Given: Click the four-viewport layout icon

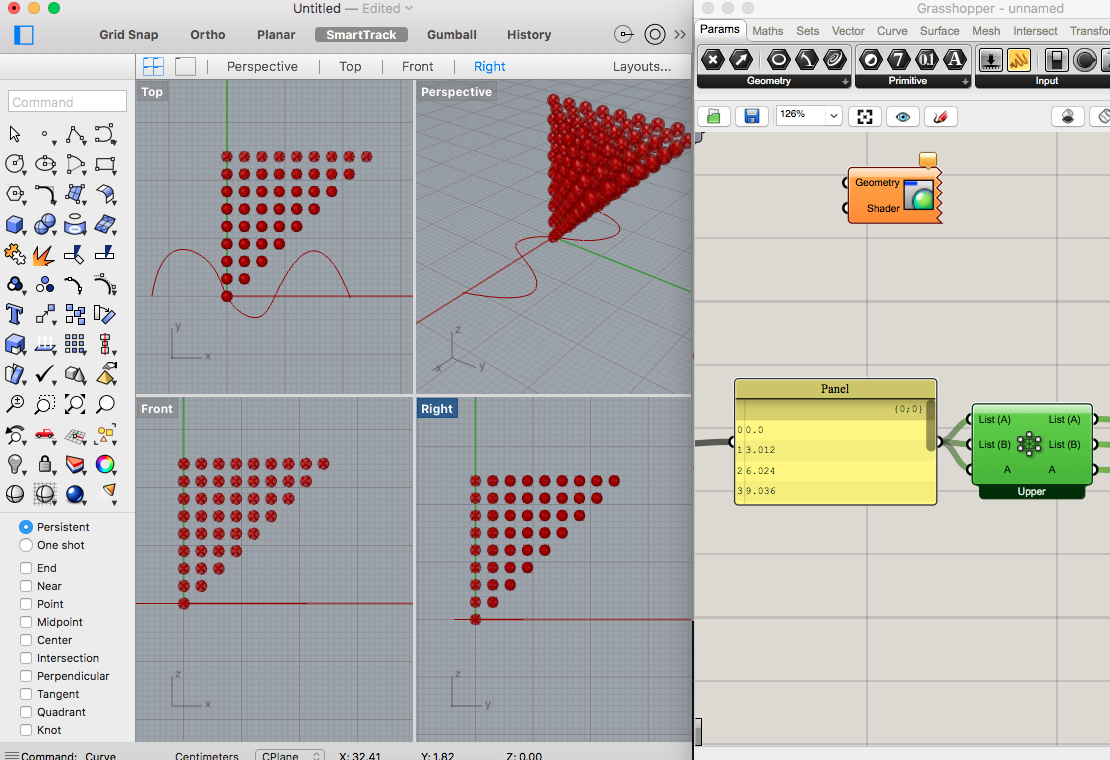Looking at the screenshot, I should click(154, 67).
